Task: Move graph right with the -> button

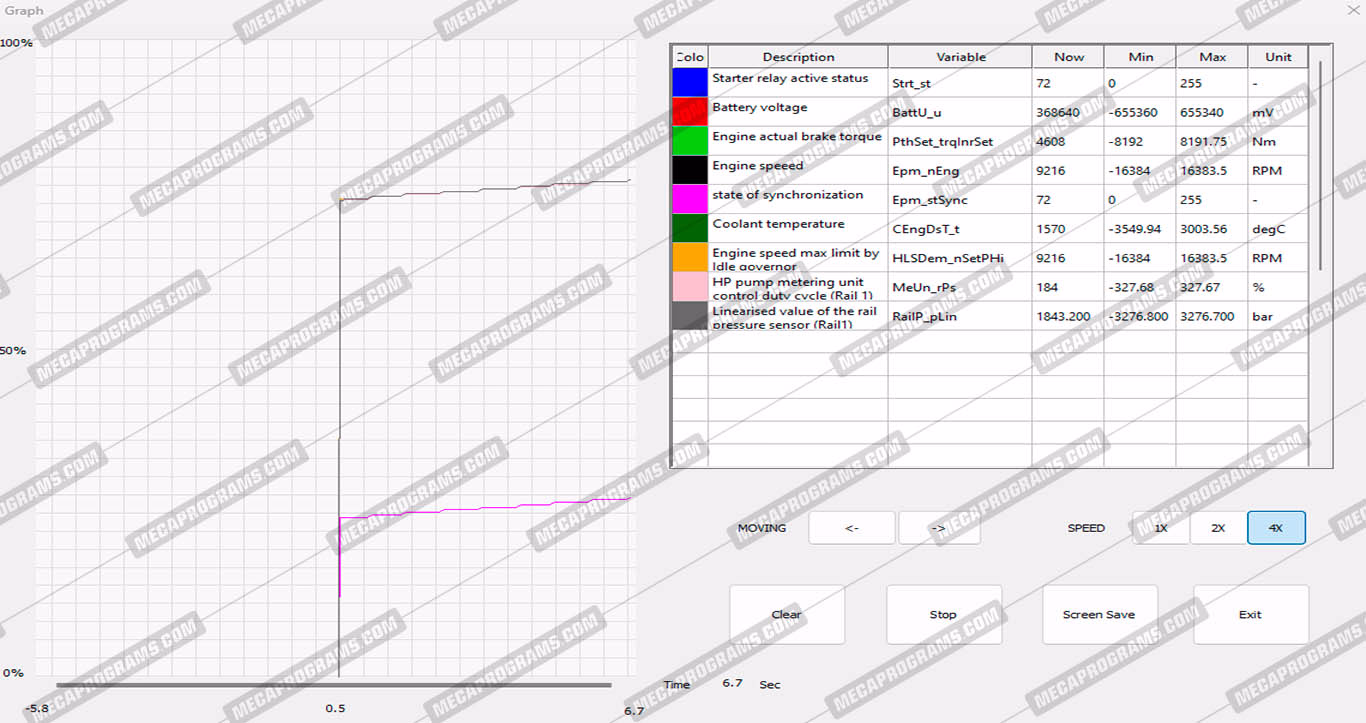Action: [x=938, y=528]
